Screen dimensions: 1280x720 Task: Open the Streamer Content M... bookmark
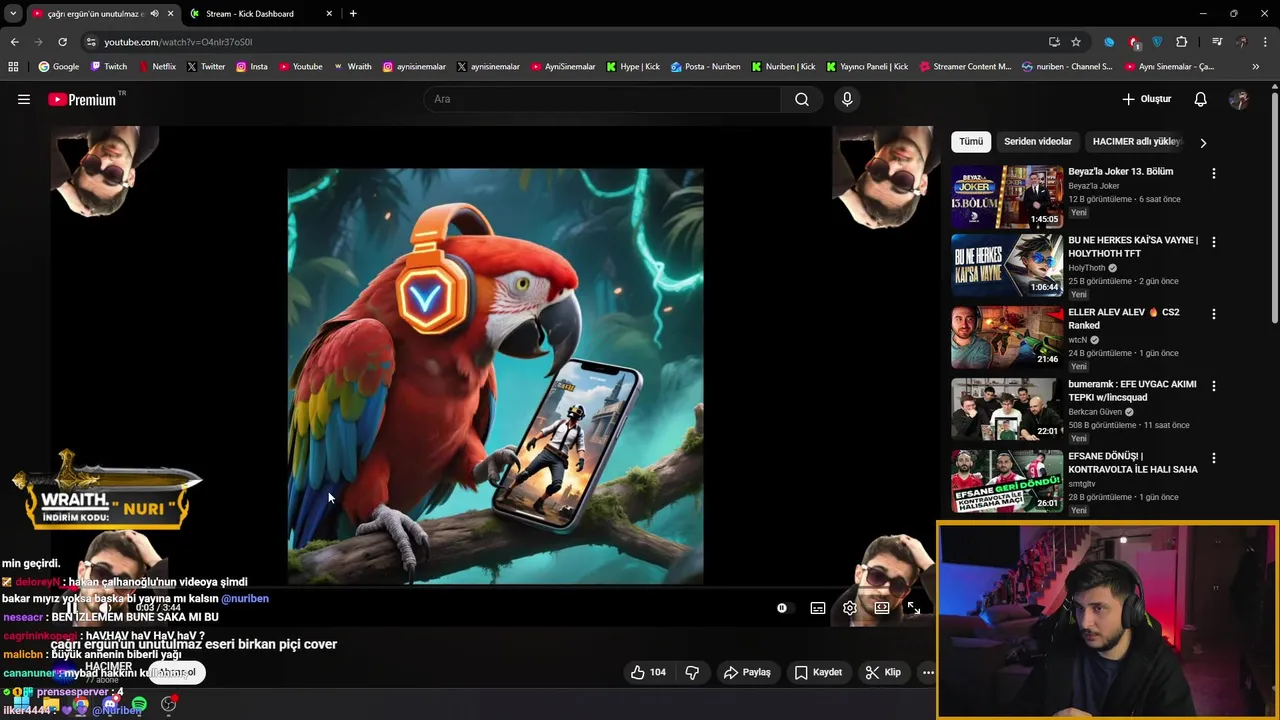coord(965,67)
